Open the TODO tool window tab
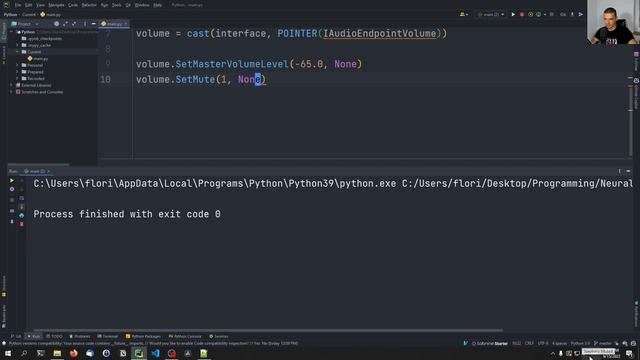This screenshot has height=360, width=640. point(54,336)
